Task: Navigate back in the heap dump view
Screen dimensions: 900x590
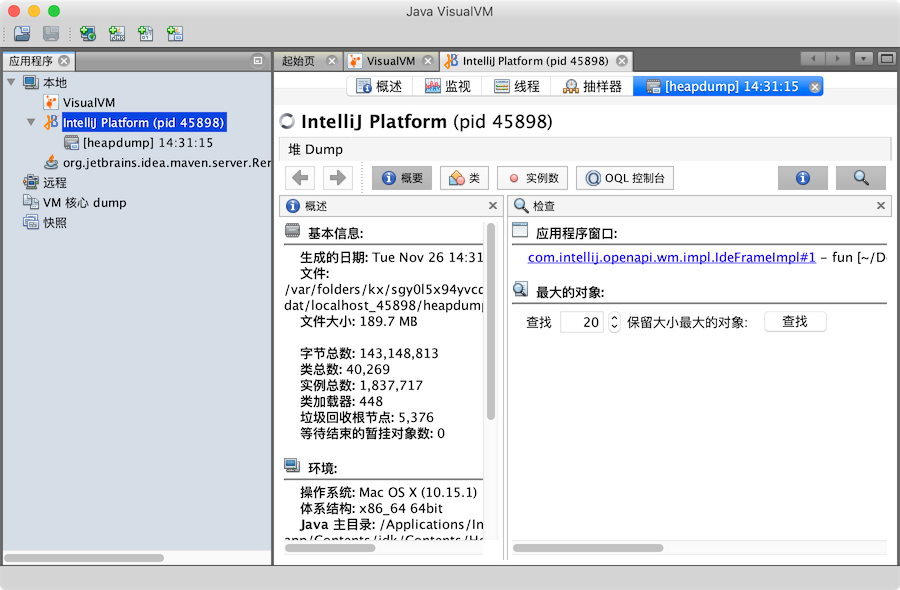Action: (300, 177)
